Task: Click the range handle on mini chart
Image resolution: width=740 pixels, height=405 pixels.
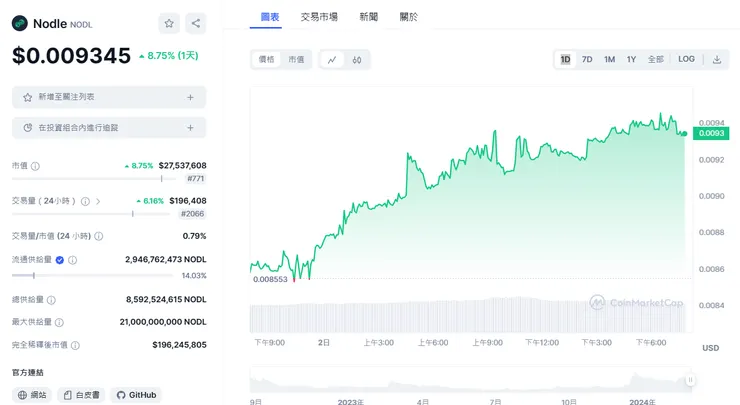Action: (x=690, y=380)
